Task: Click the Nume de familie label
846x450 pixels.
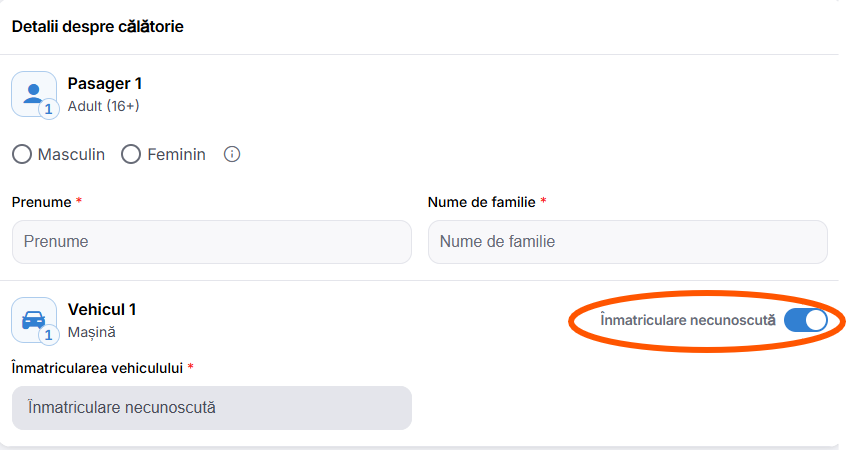Action: 482,202
